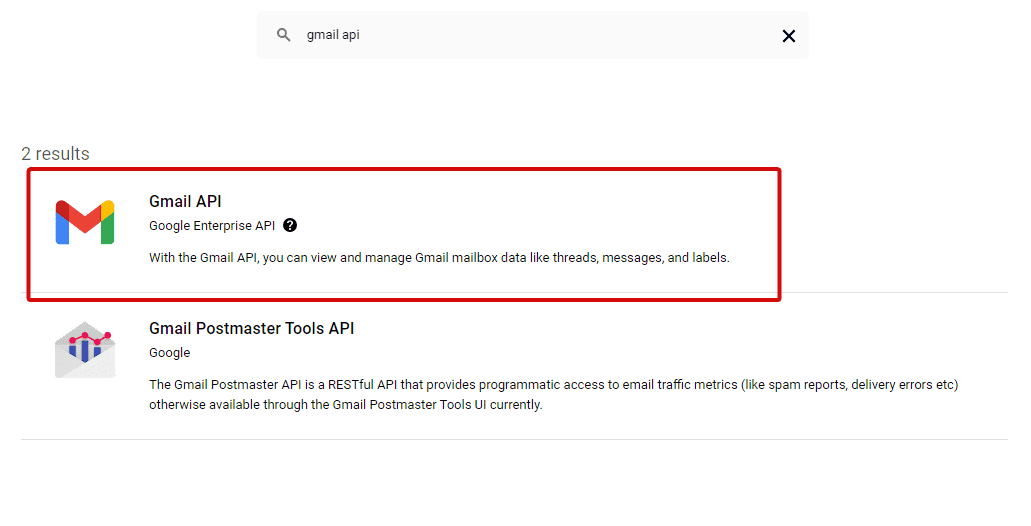Click the Gmail API description text
This screenshot has height=526, width=1031.
point(439,258)
